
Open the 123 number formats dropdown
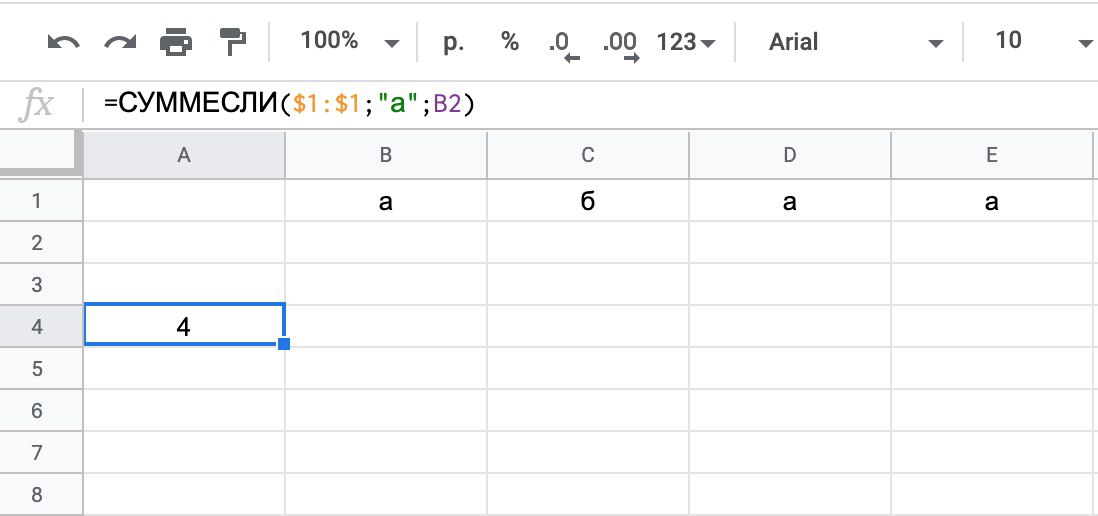(x=686, y=42)
